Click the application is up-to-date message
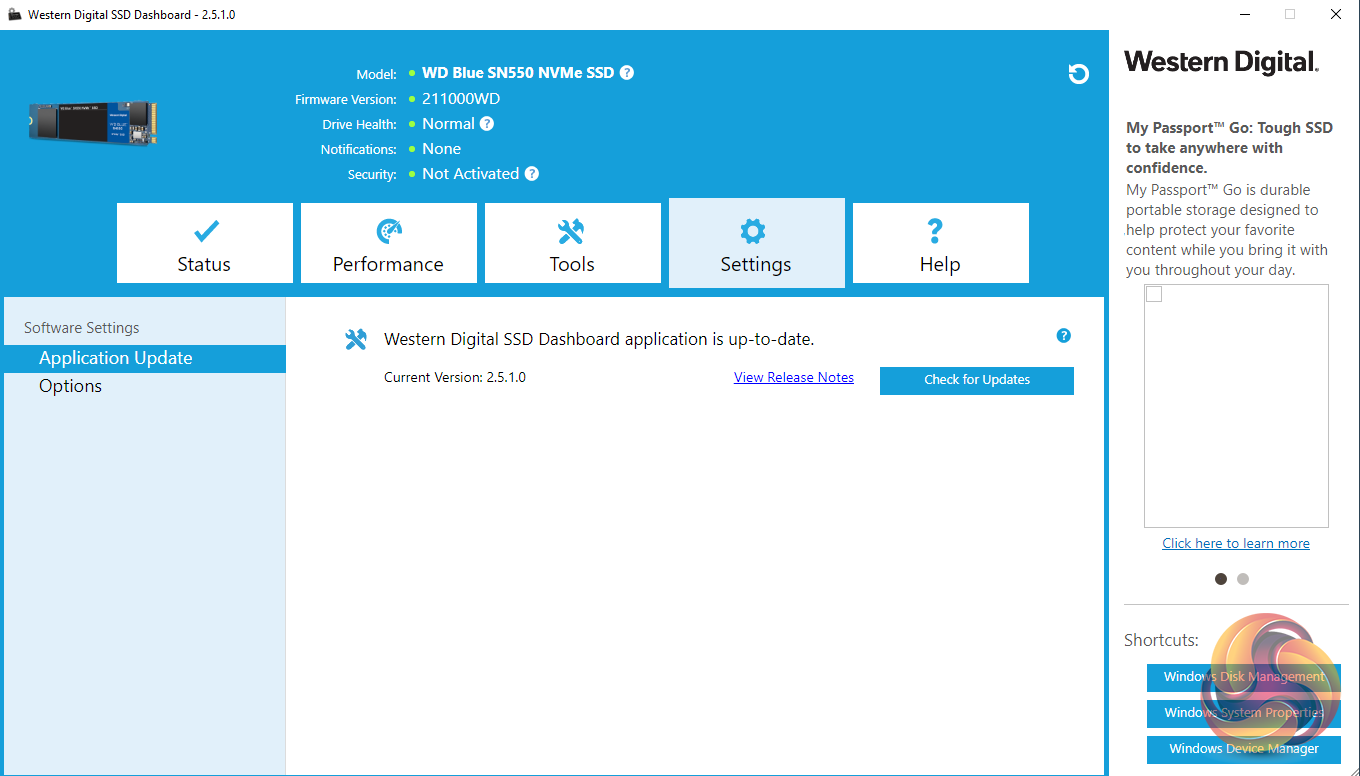 (599, 339)
